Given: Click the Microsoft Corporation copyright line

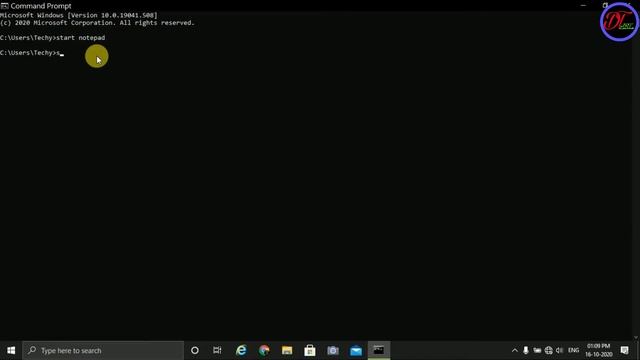Looking at the screenshot, I should [x=97, y=23].
